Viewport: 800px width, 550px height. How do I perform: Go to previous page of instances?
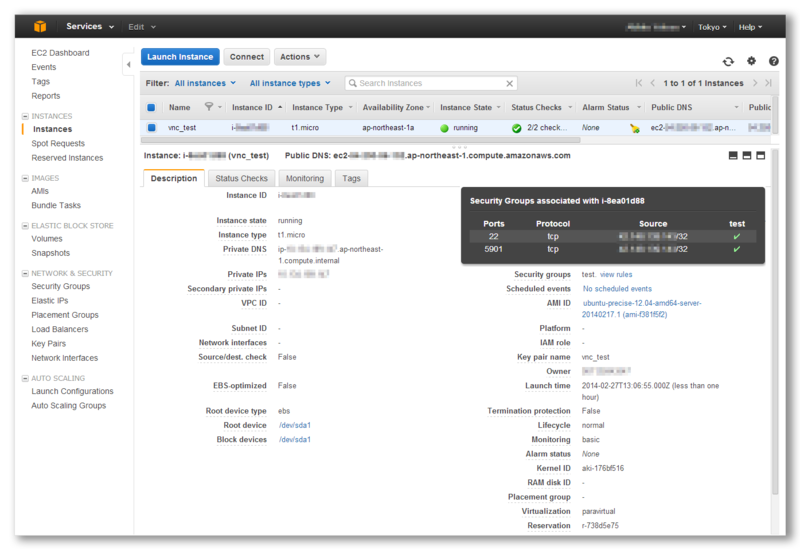pos(653,83)
